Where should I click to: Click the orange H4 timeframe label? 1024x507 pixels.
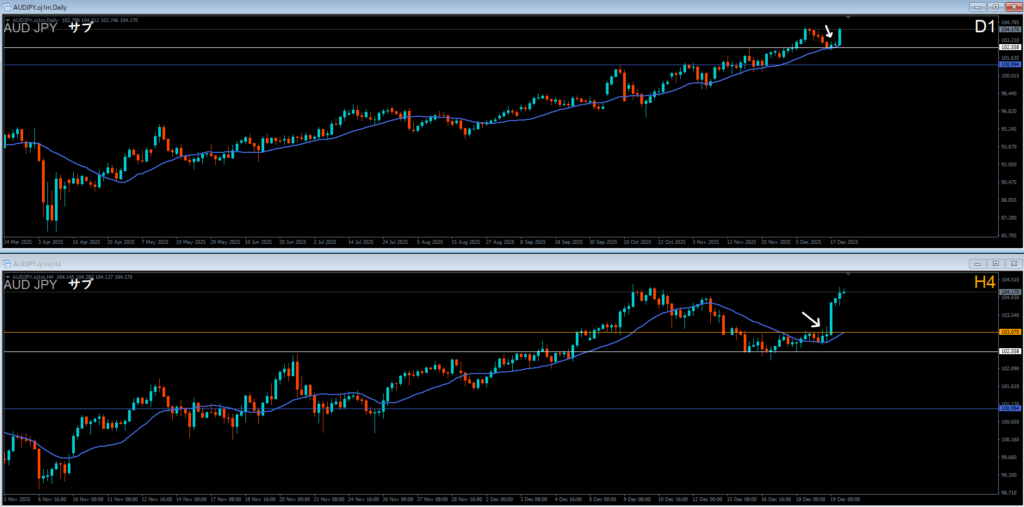click(x=985, y=284)
